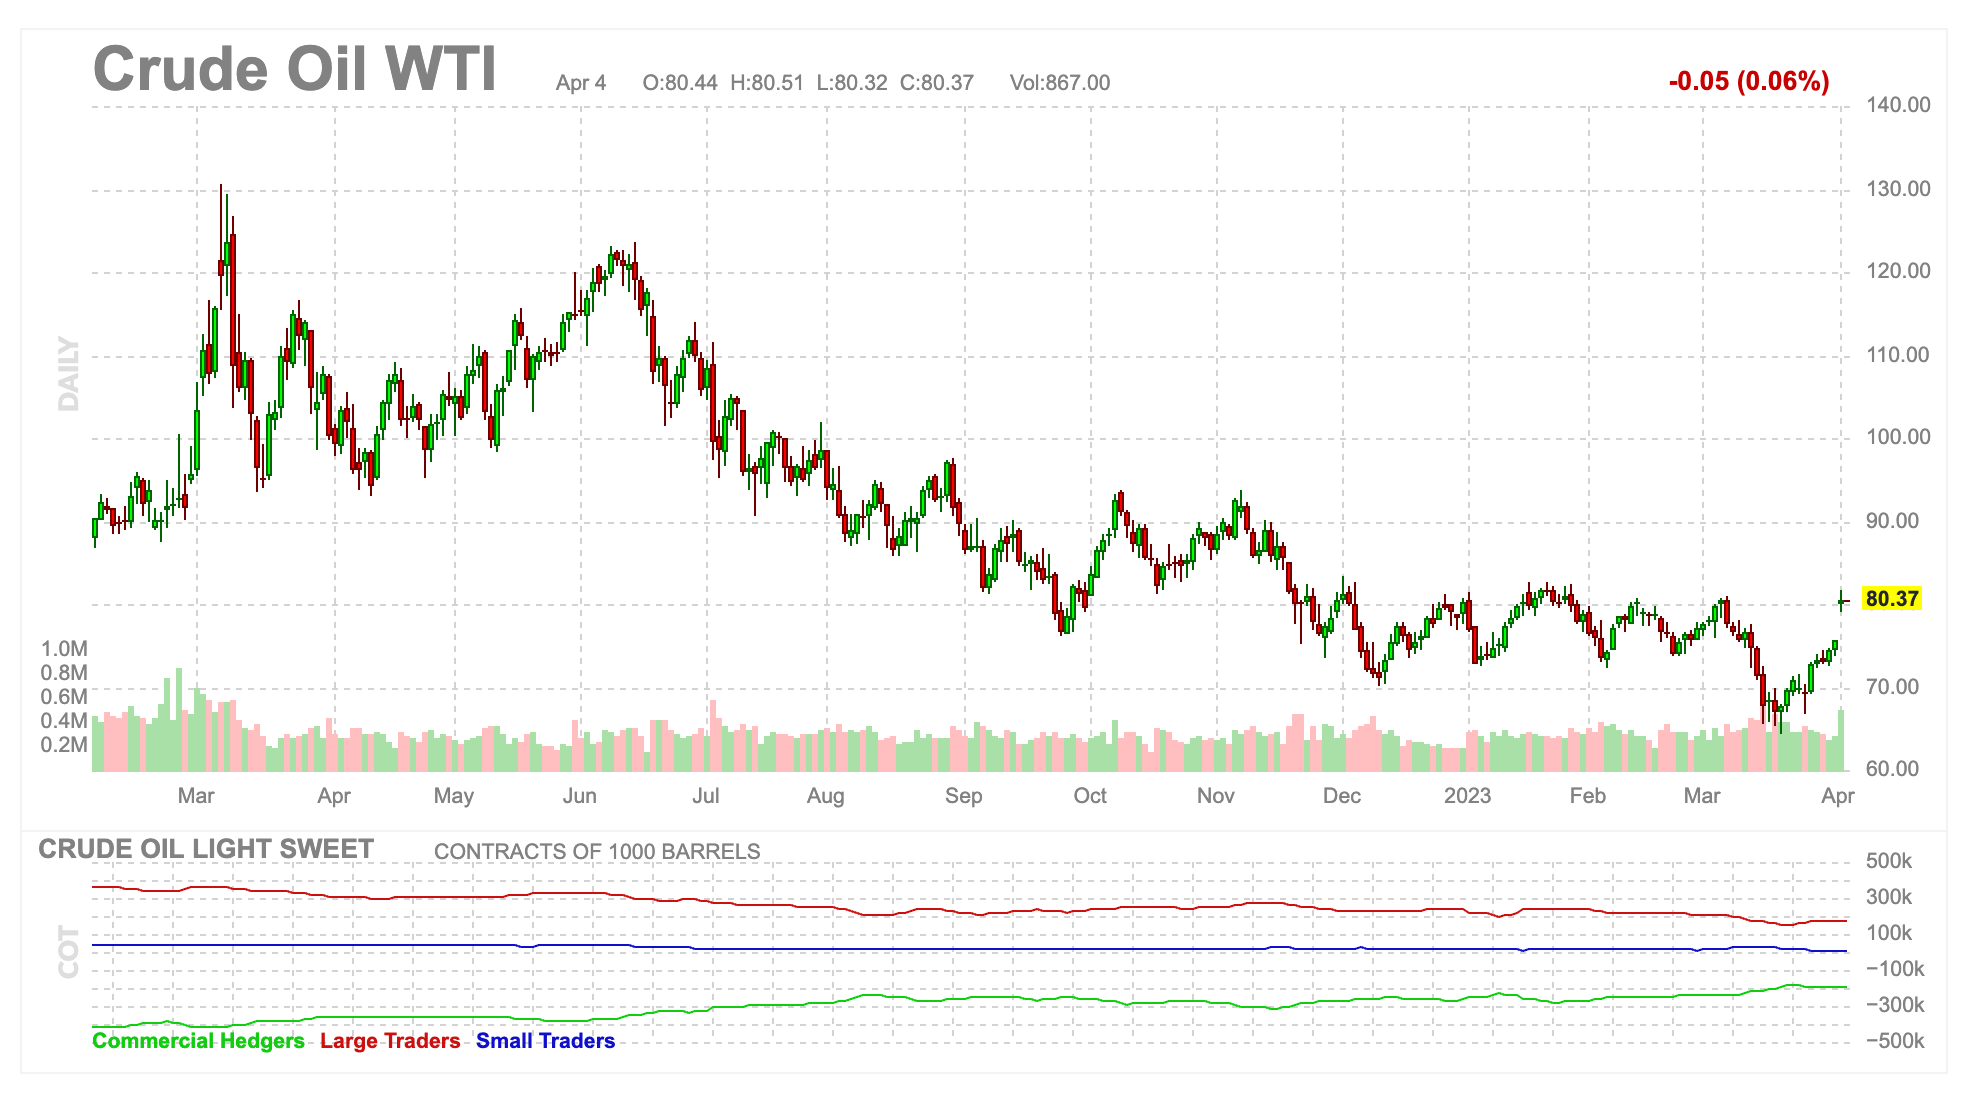Click the 0.4M volume scale label

[64, 721]
